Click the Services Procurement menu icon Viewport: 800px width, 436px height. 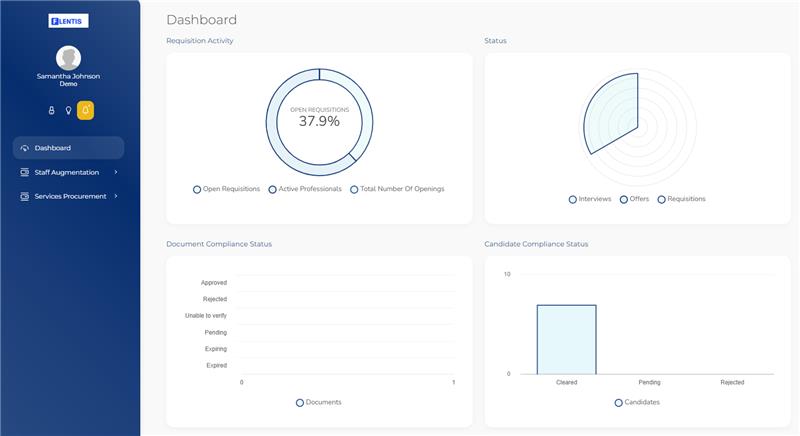25,196
